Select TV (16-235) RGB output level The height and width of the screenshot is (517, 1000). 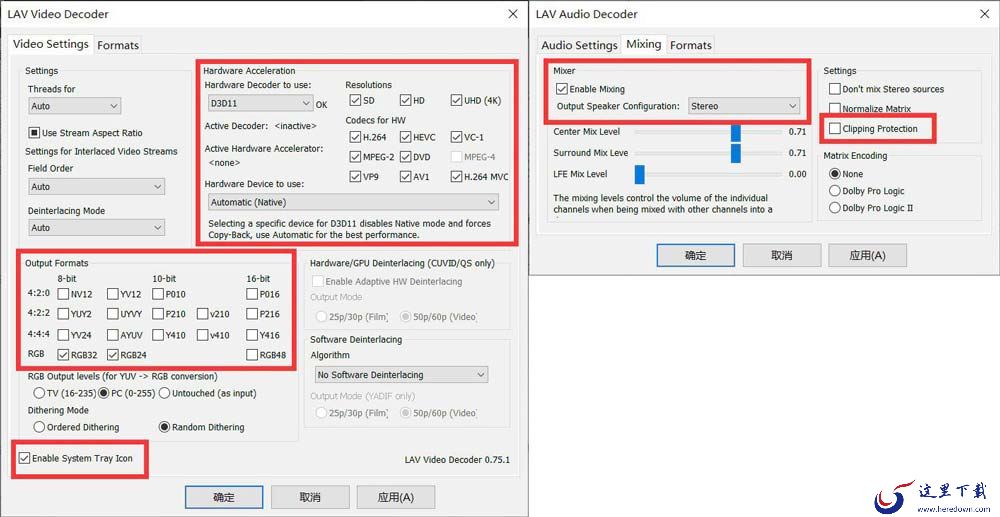click(39, 393)
